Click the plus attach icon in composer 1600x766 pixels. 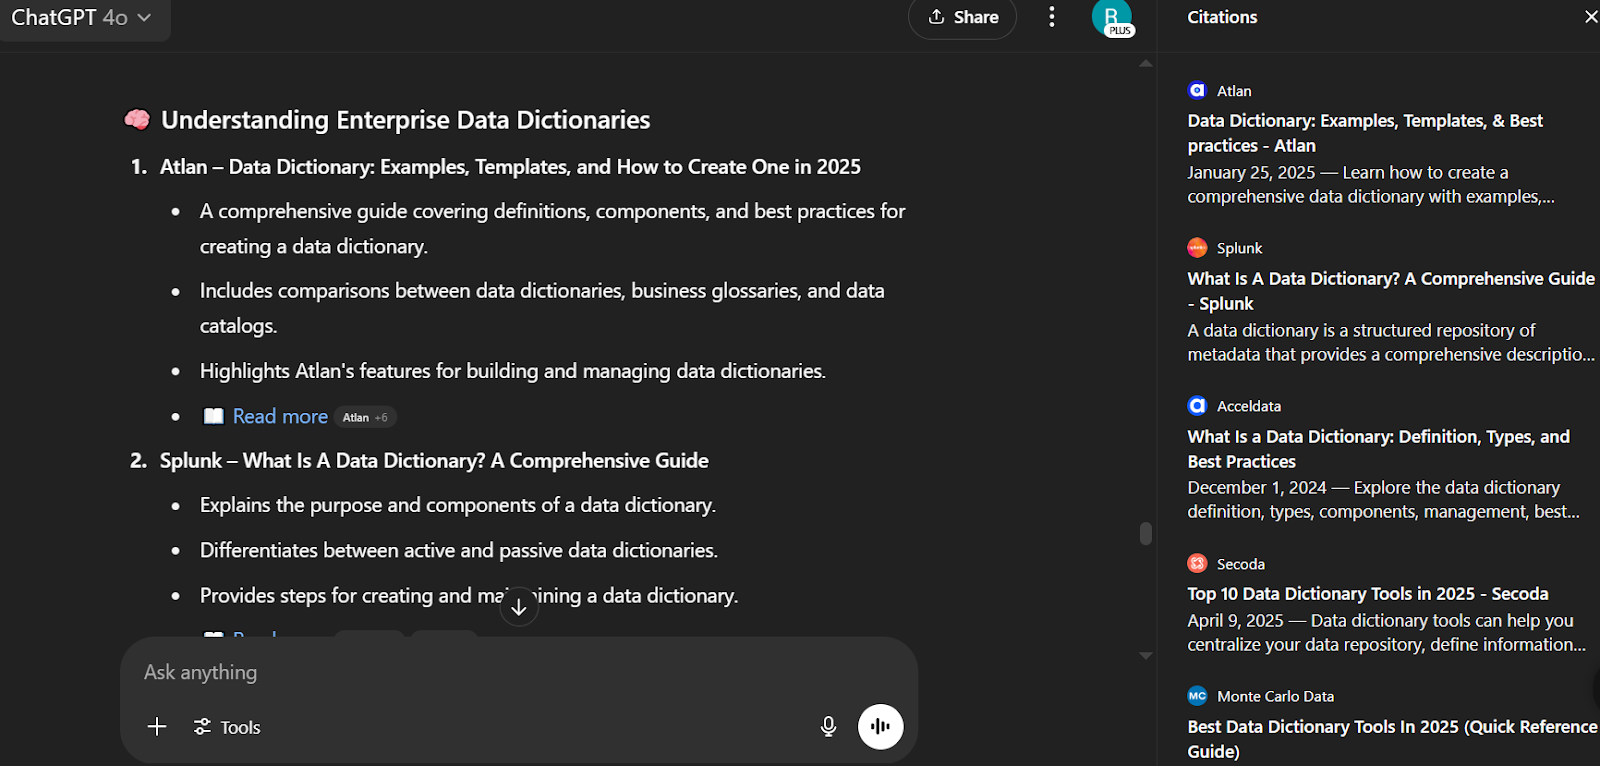pyautogui.click(x=157, y=727)
